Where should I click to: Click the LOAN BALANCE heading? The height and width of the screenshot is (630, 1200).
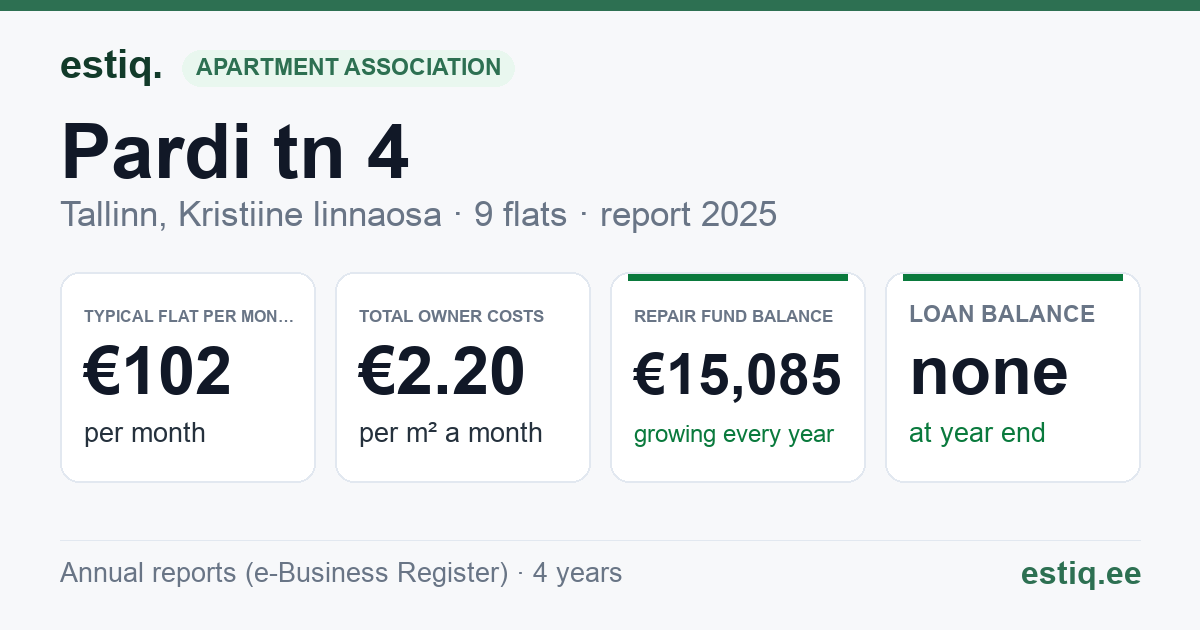[x=1002, y=314]
